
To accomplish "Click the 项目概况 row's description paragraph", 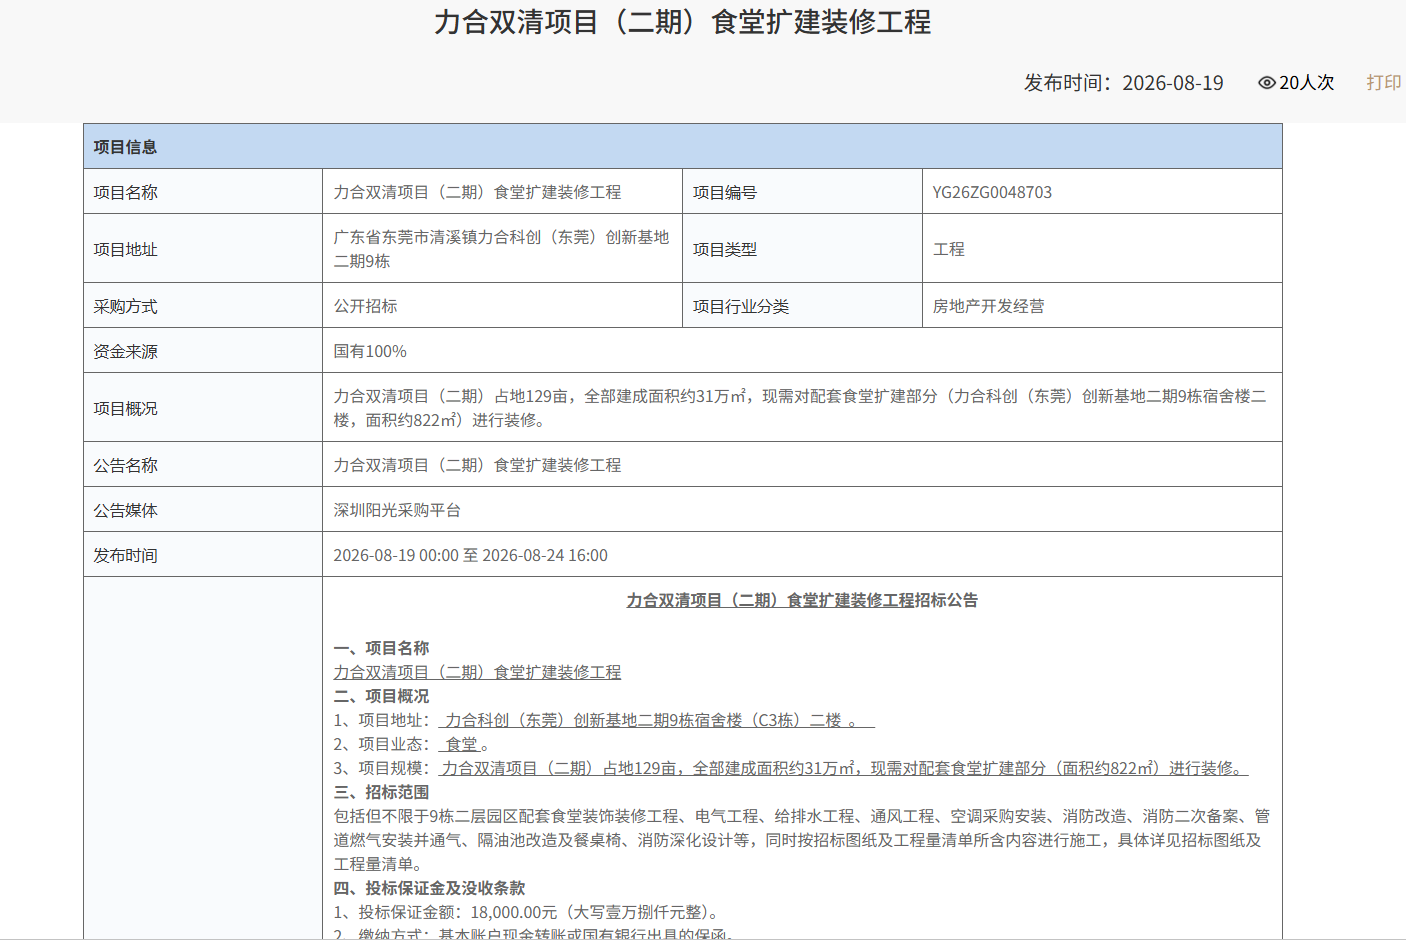I will coord(800,408).
